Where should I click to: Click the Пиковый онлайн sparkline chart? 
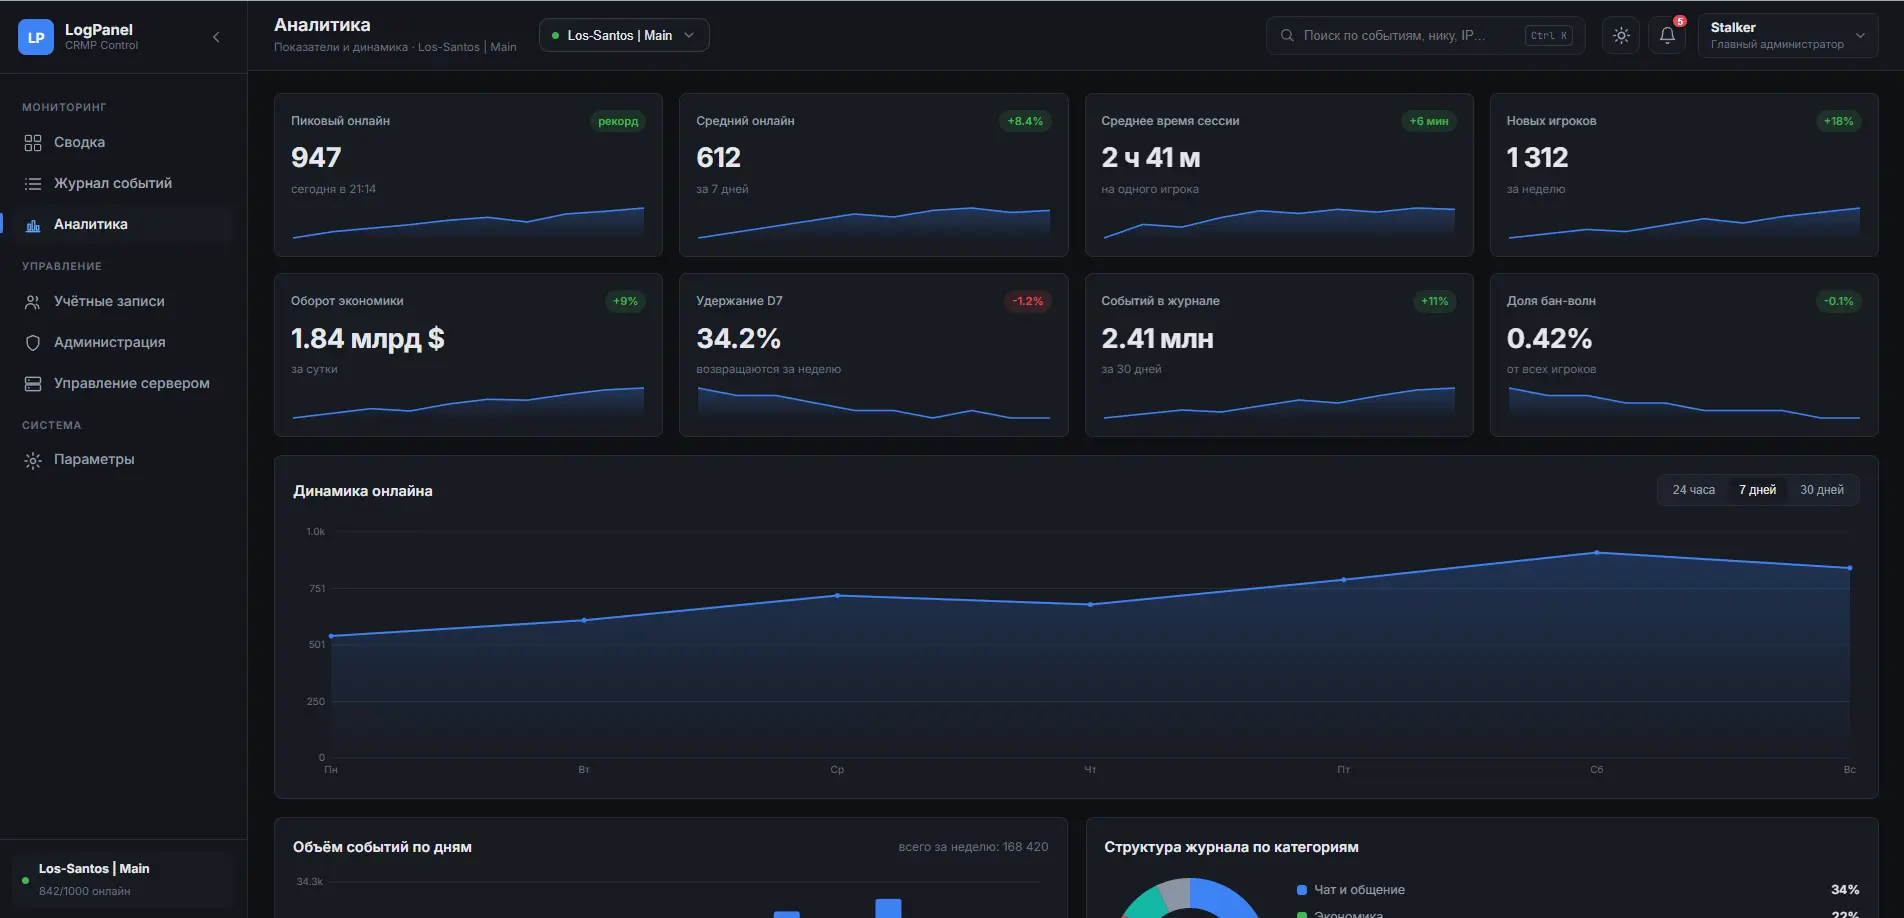pos(468,222)
